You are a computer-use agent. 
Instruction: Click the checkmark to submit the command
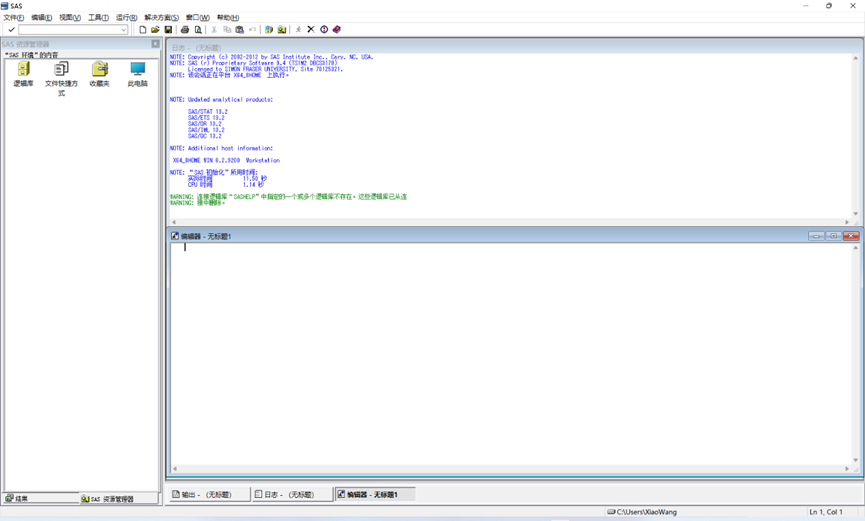pos(11,29)
